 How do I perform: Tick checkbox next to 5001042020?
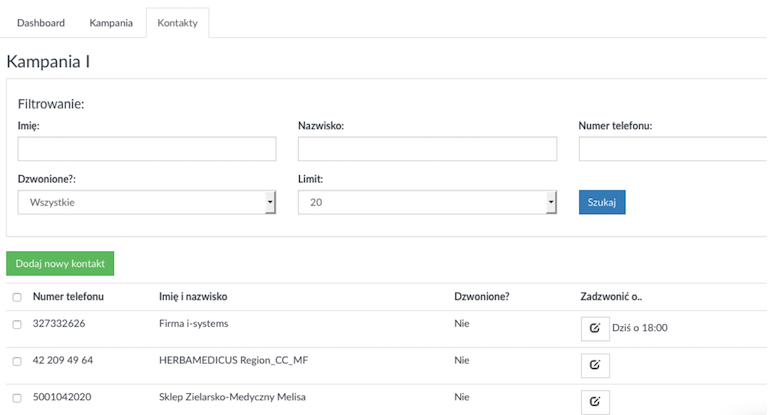[x=17, y=398]
